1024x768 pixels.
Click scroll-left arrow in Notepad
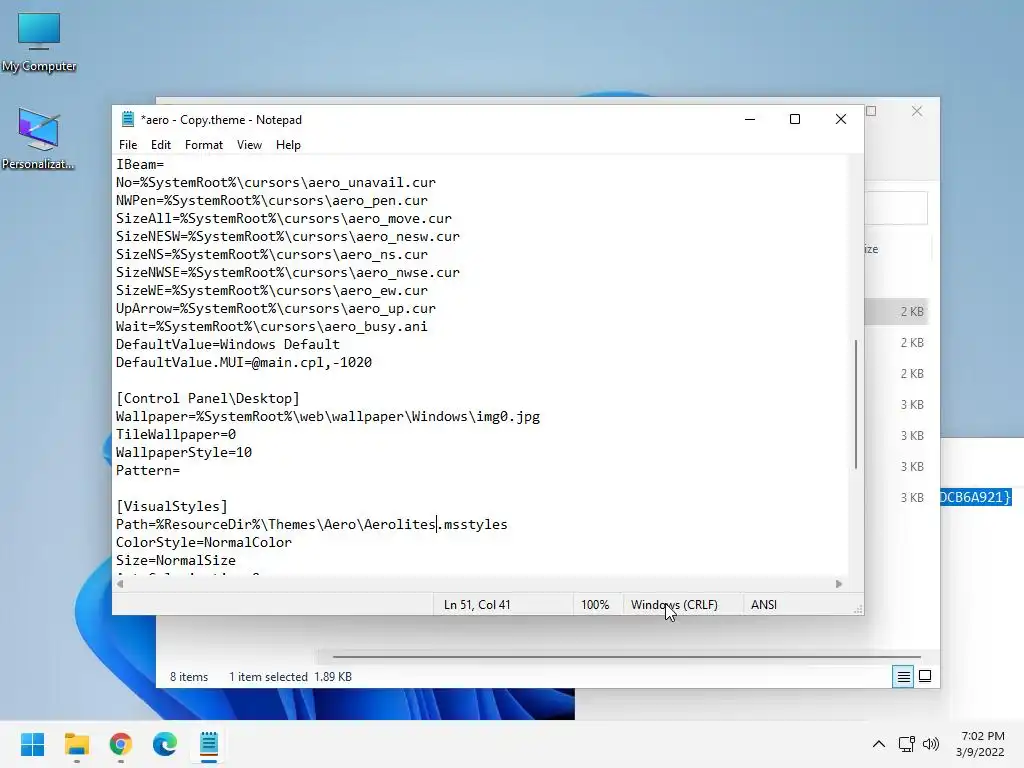(x=120, y=584)
